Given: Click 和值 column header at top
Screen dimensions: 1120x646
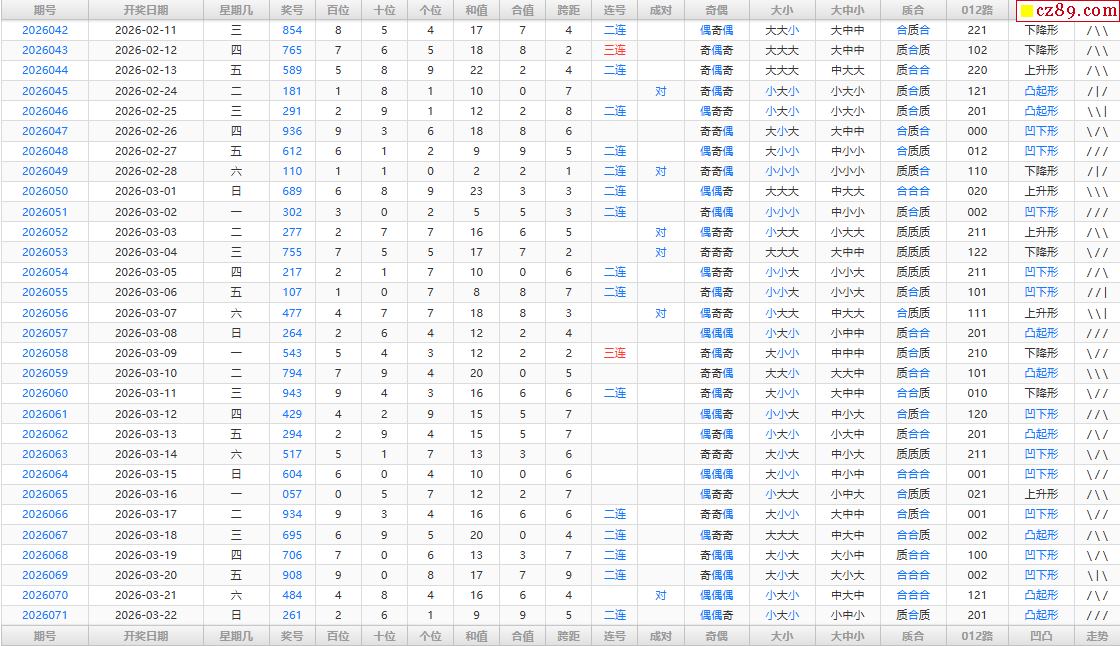Looking at the screenshot, I should (476, 10).
